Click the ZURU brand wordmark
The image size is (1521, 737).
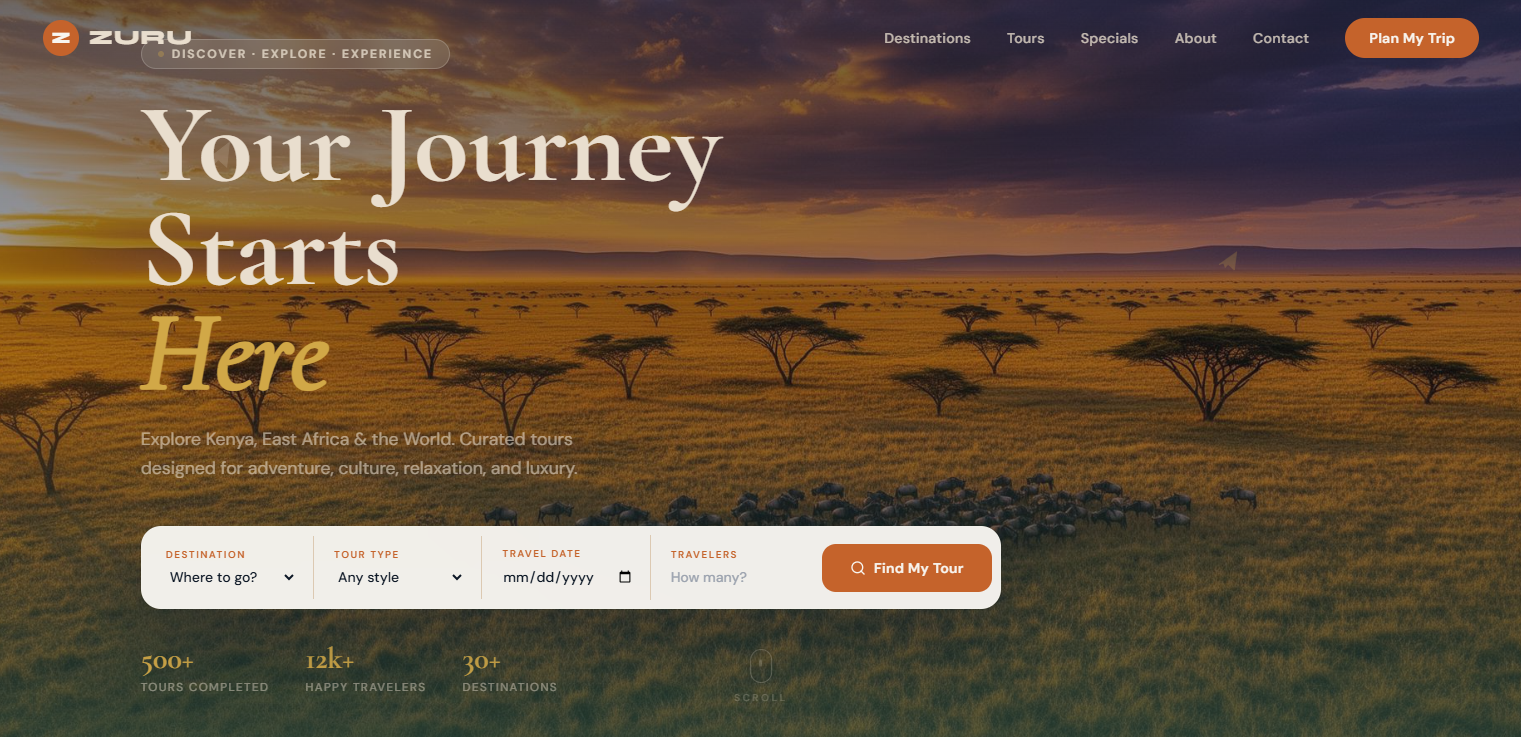pyautogui.click(x=139, y=38)
